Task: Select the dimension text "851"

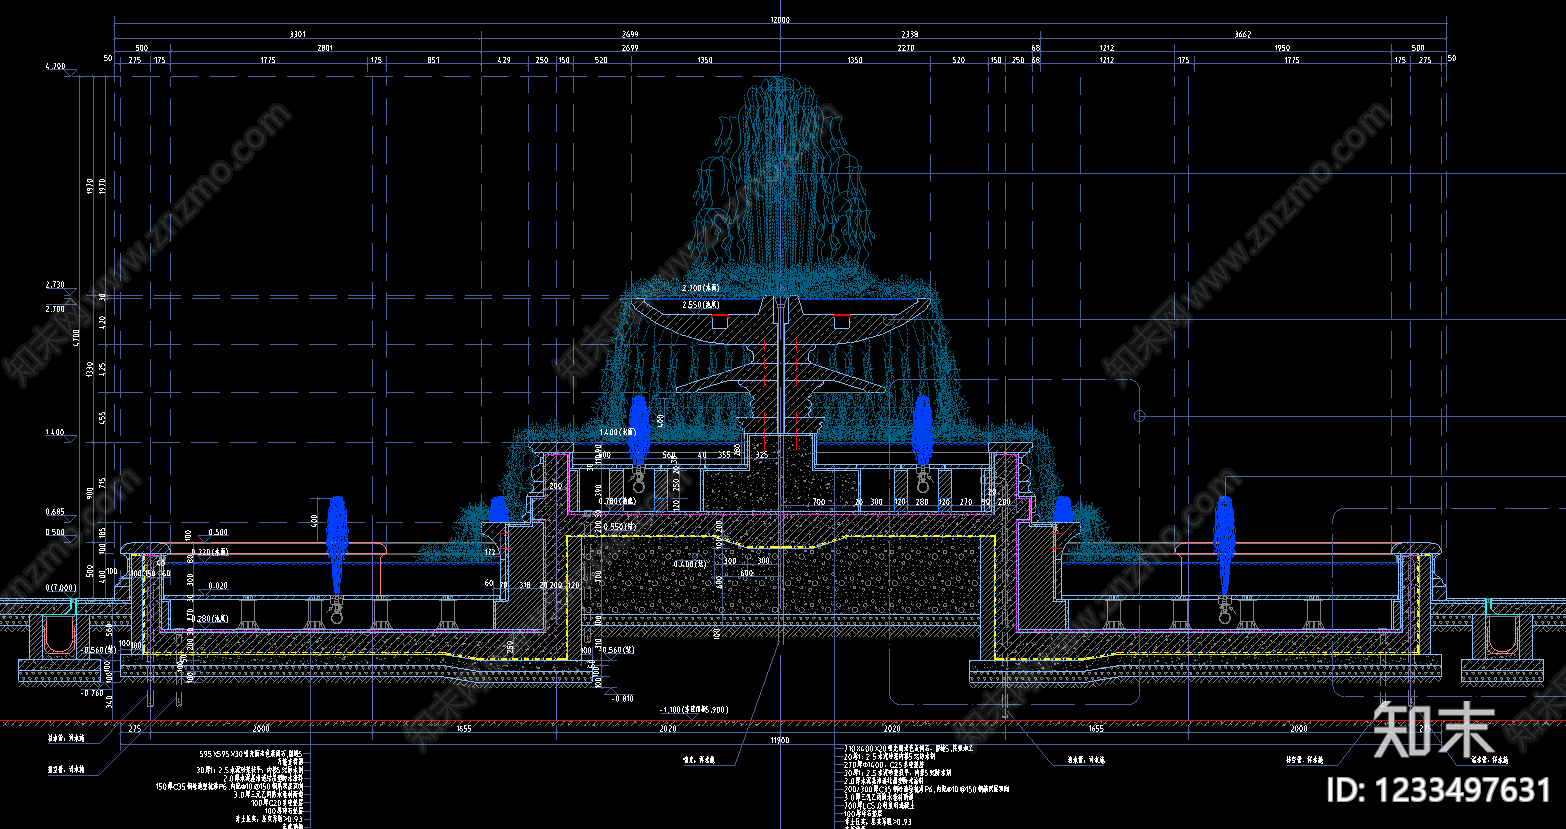Action: pos(433,61)
